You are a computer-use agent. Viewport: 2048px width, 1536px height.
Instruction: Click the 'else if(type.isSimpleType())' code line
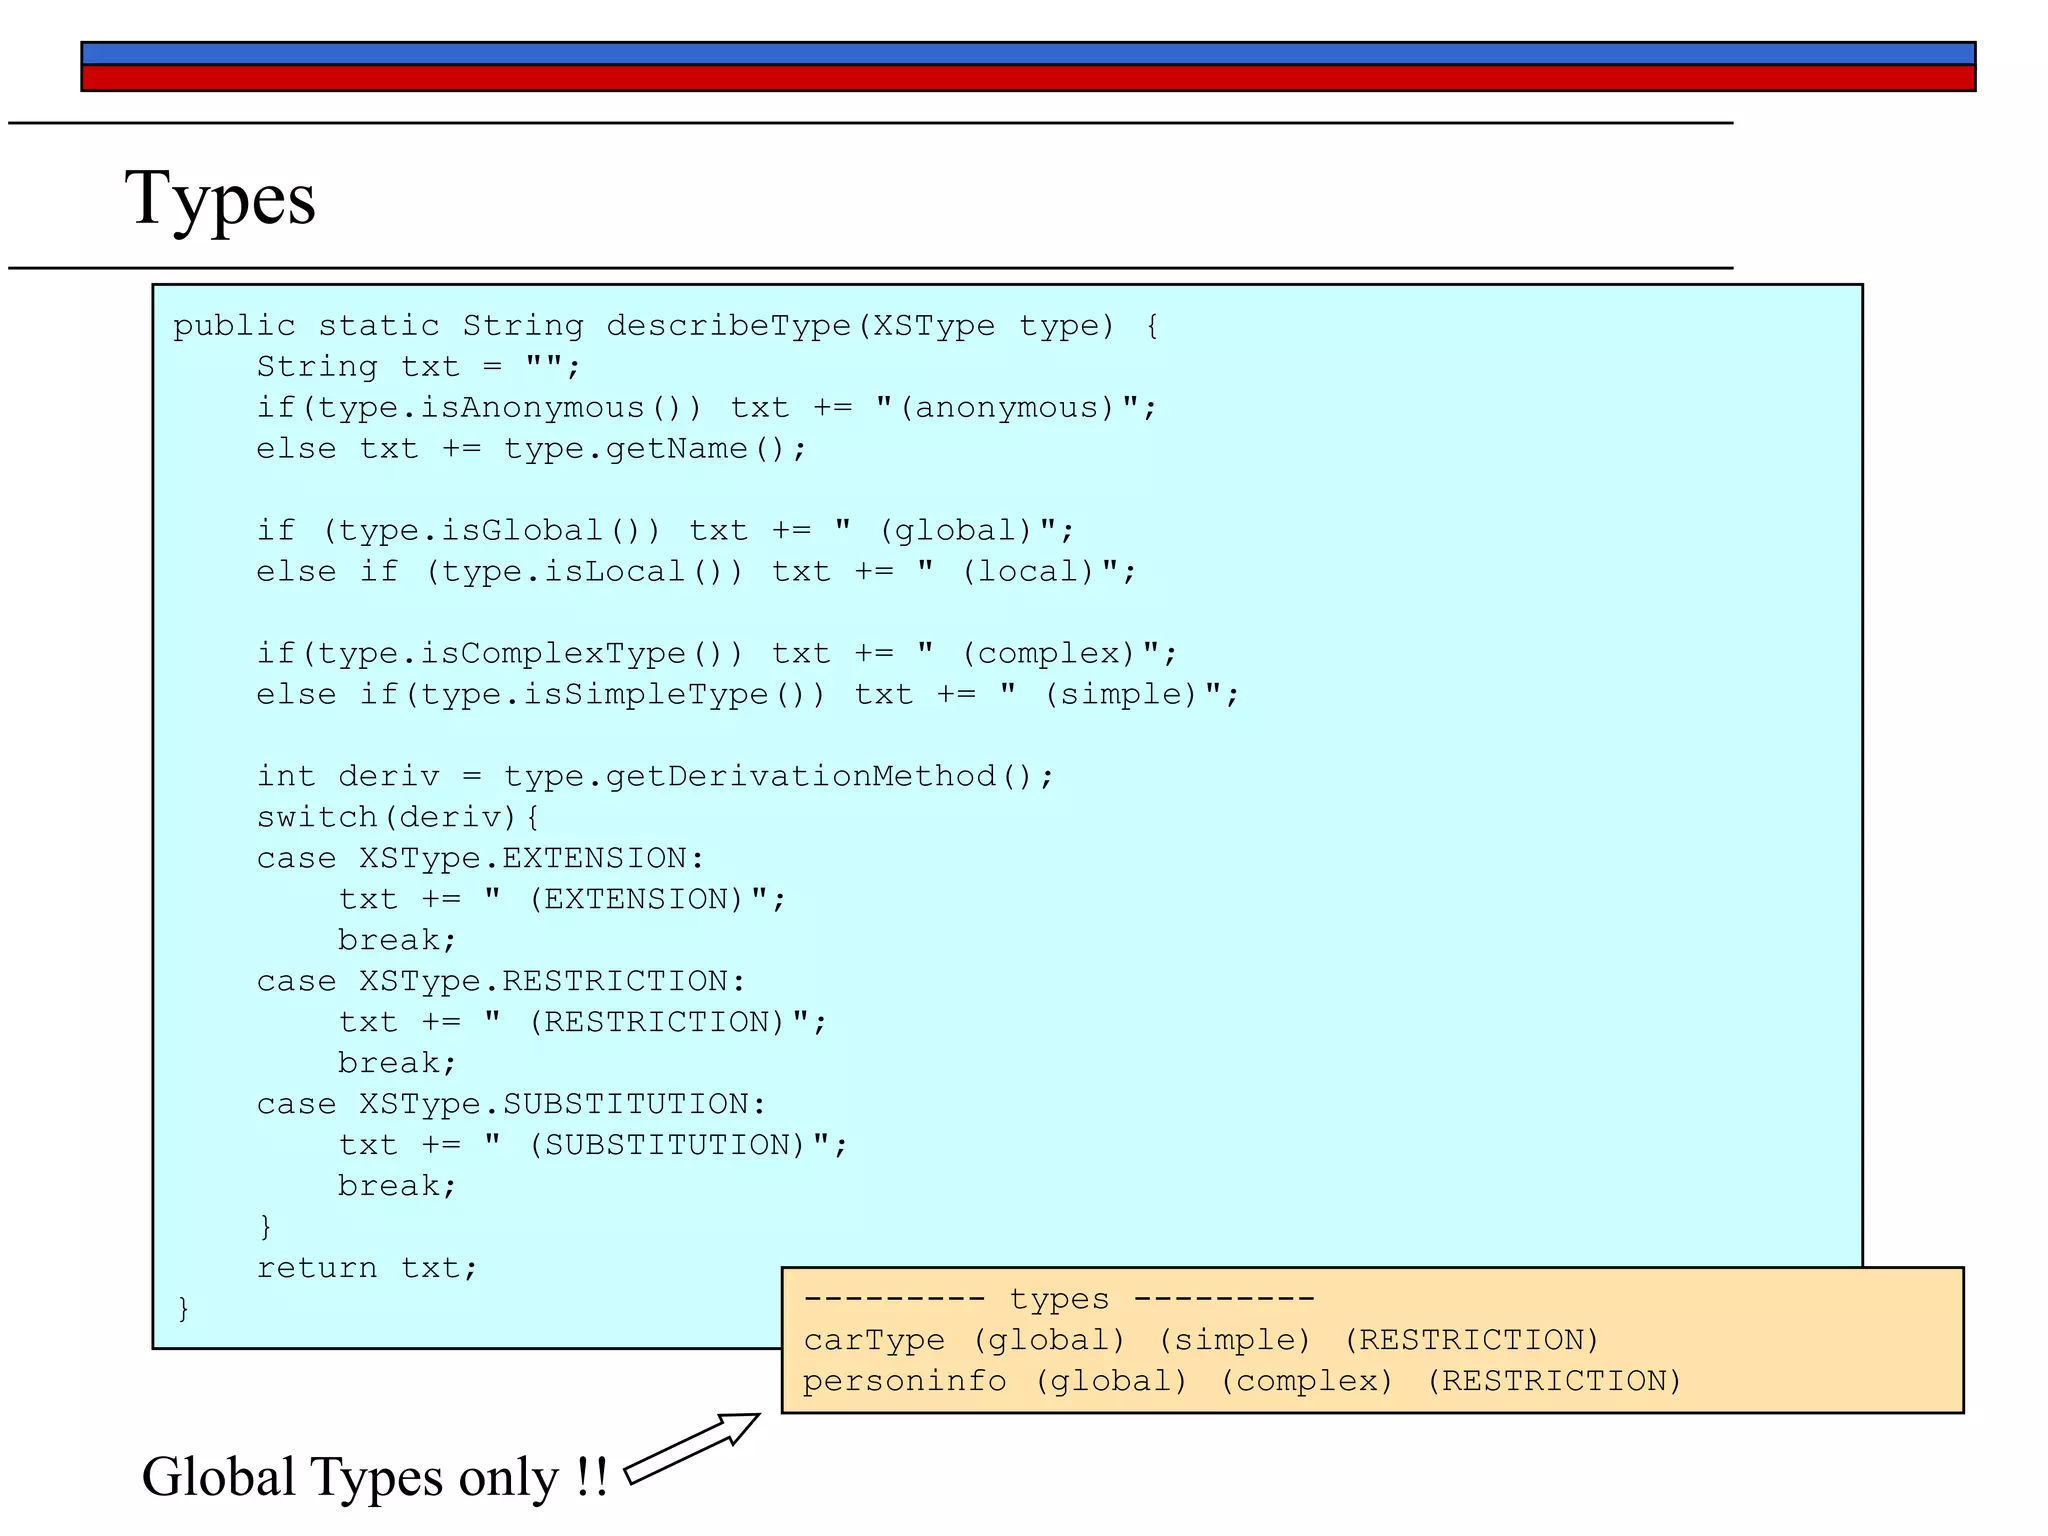748,695
